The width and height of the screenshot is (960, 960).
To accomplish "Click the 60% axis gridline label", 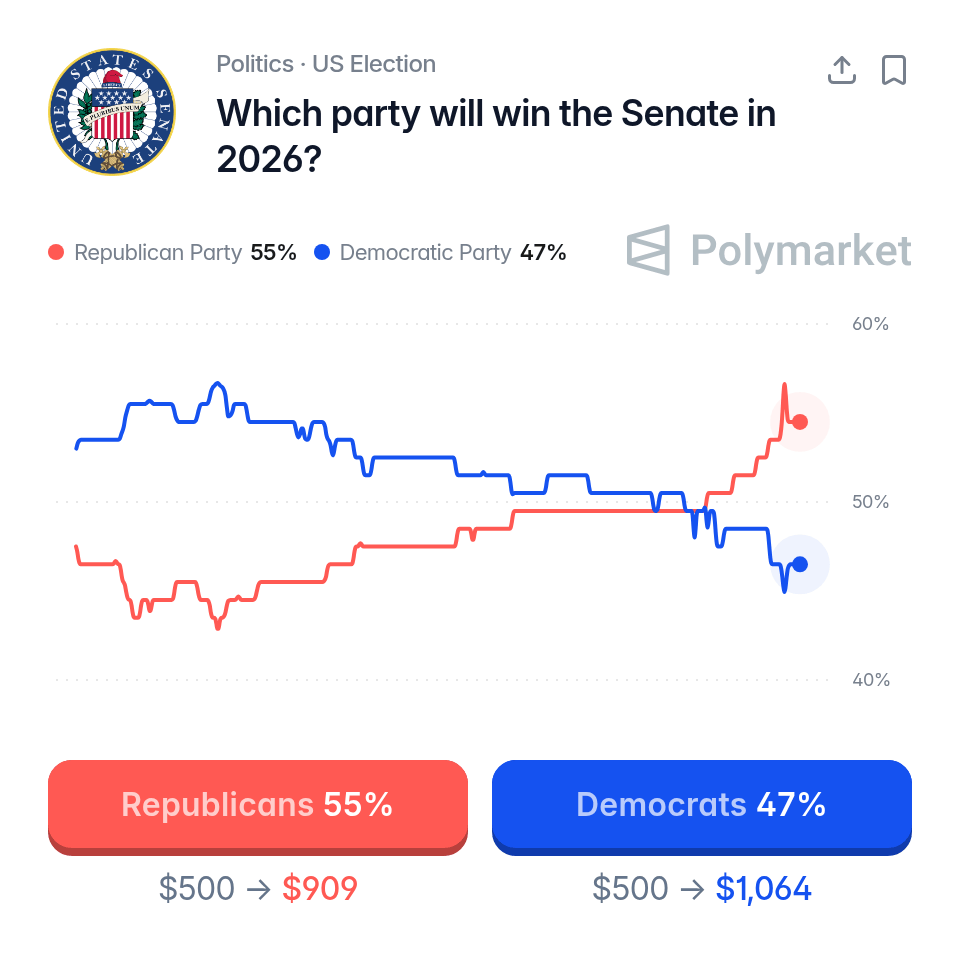I will (870, 324).
